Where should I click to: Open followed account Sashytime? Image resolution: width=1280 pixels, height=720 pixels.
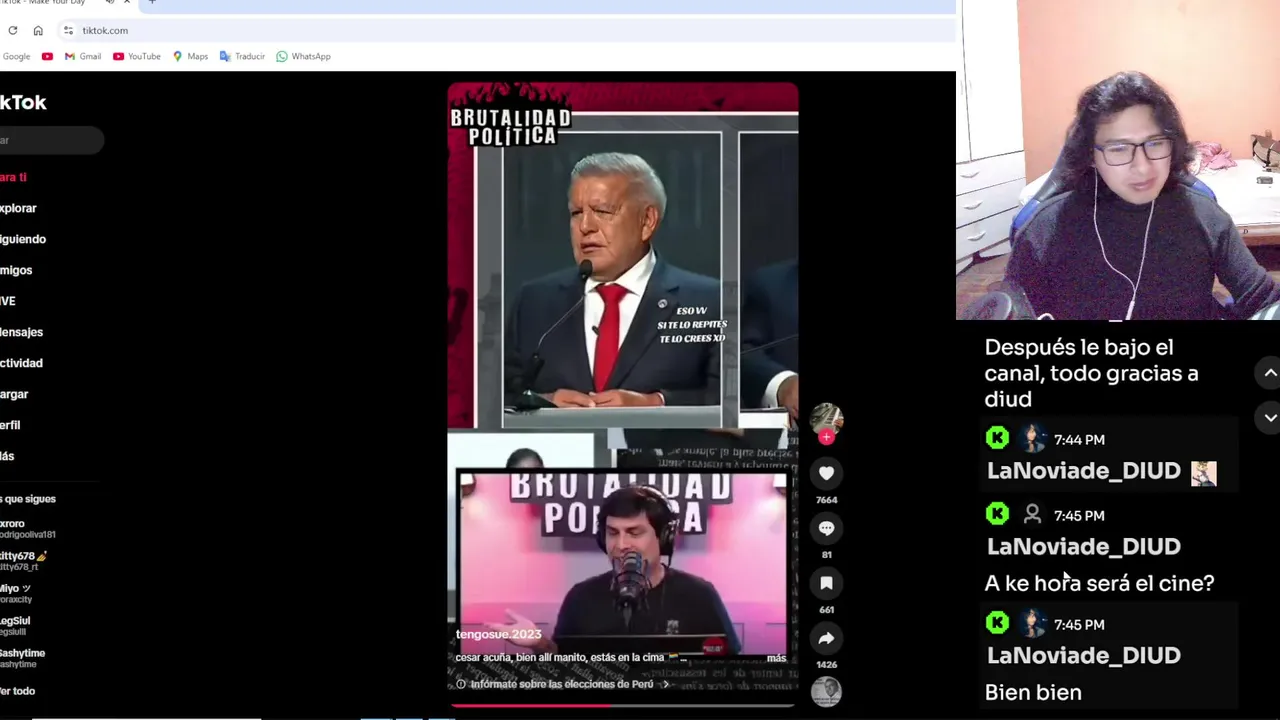[x=22, y=658]
